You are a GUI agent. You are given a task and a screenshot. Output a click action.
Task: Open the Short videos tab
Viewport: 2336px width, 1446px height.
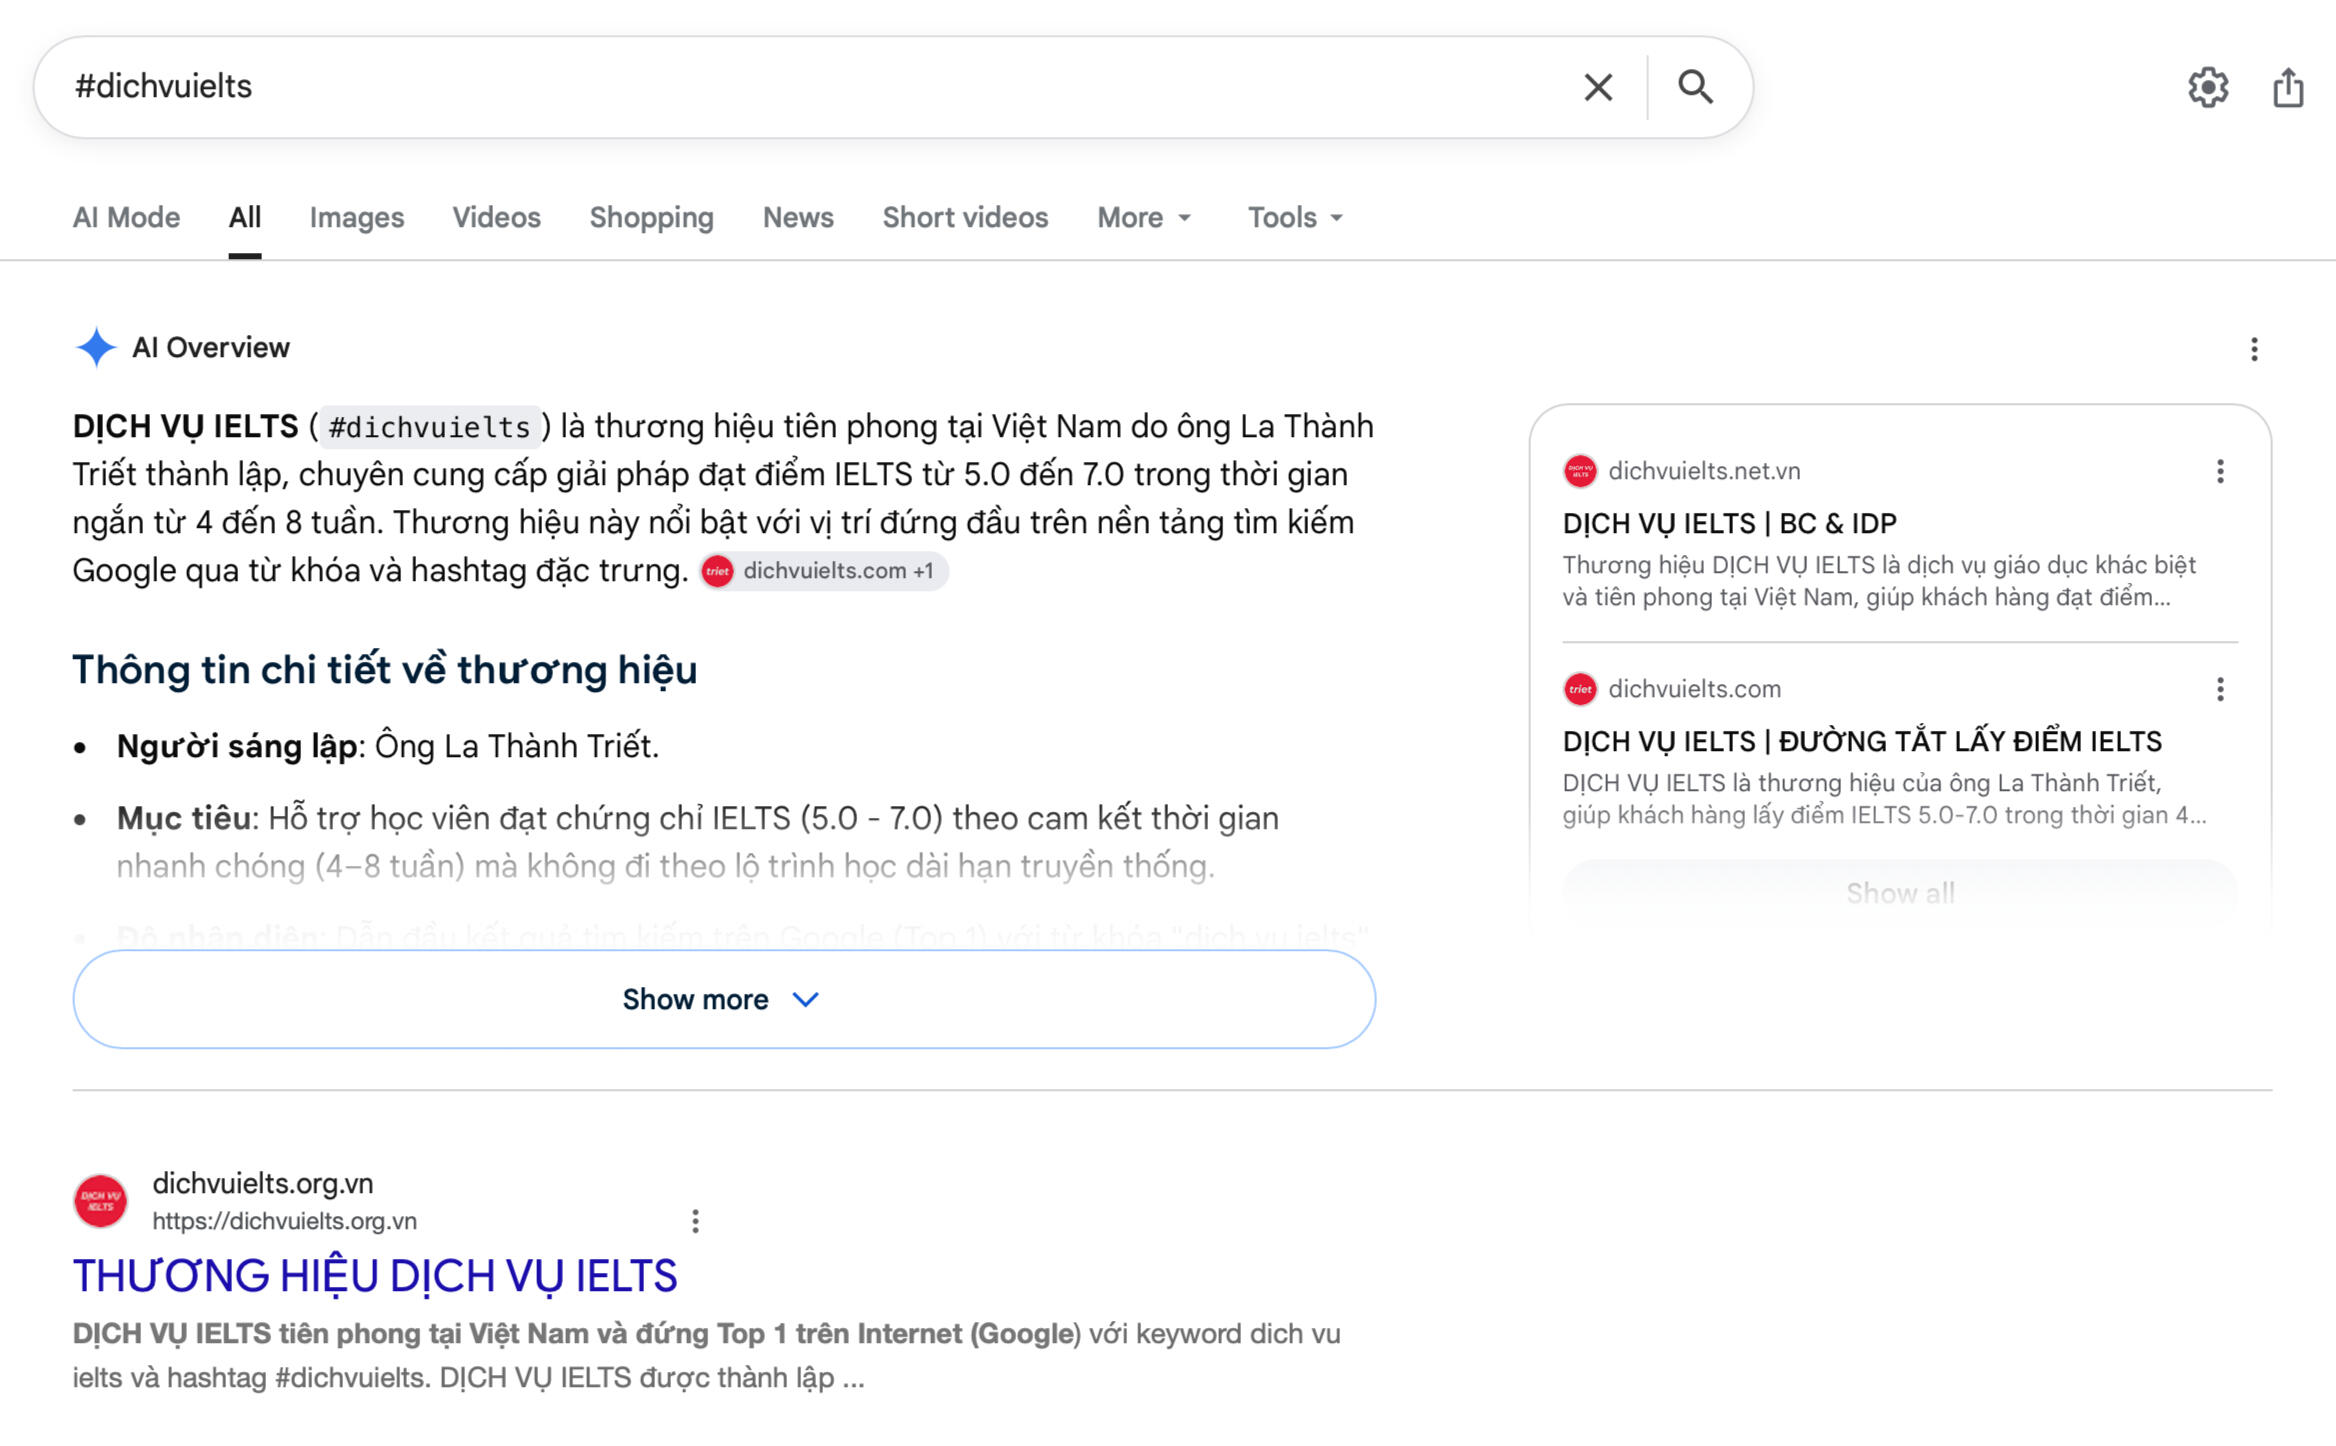click(965, 217)
